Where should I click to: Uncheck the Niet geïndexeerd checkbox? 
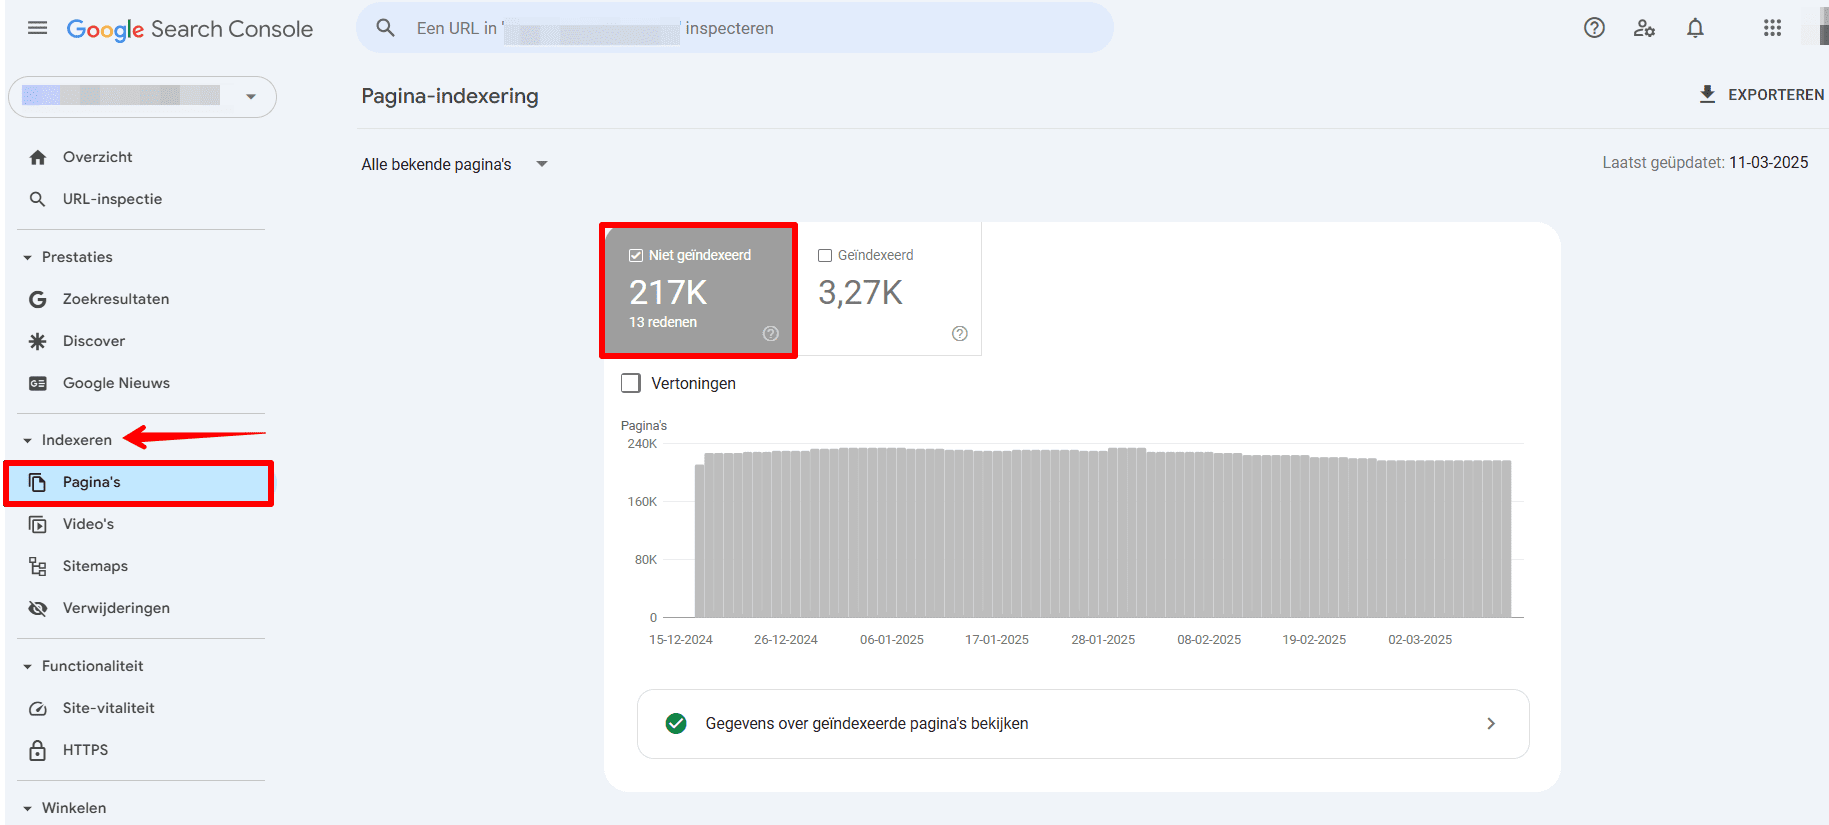pos(636,255)
